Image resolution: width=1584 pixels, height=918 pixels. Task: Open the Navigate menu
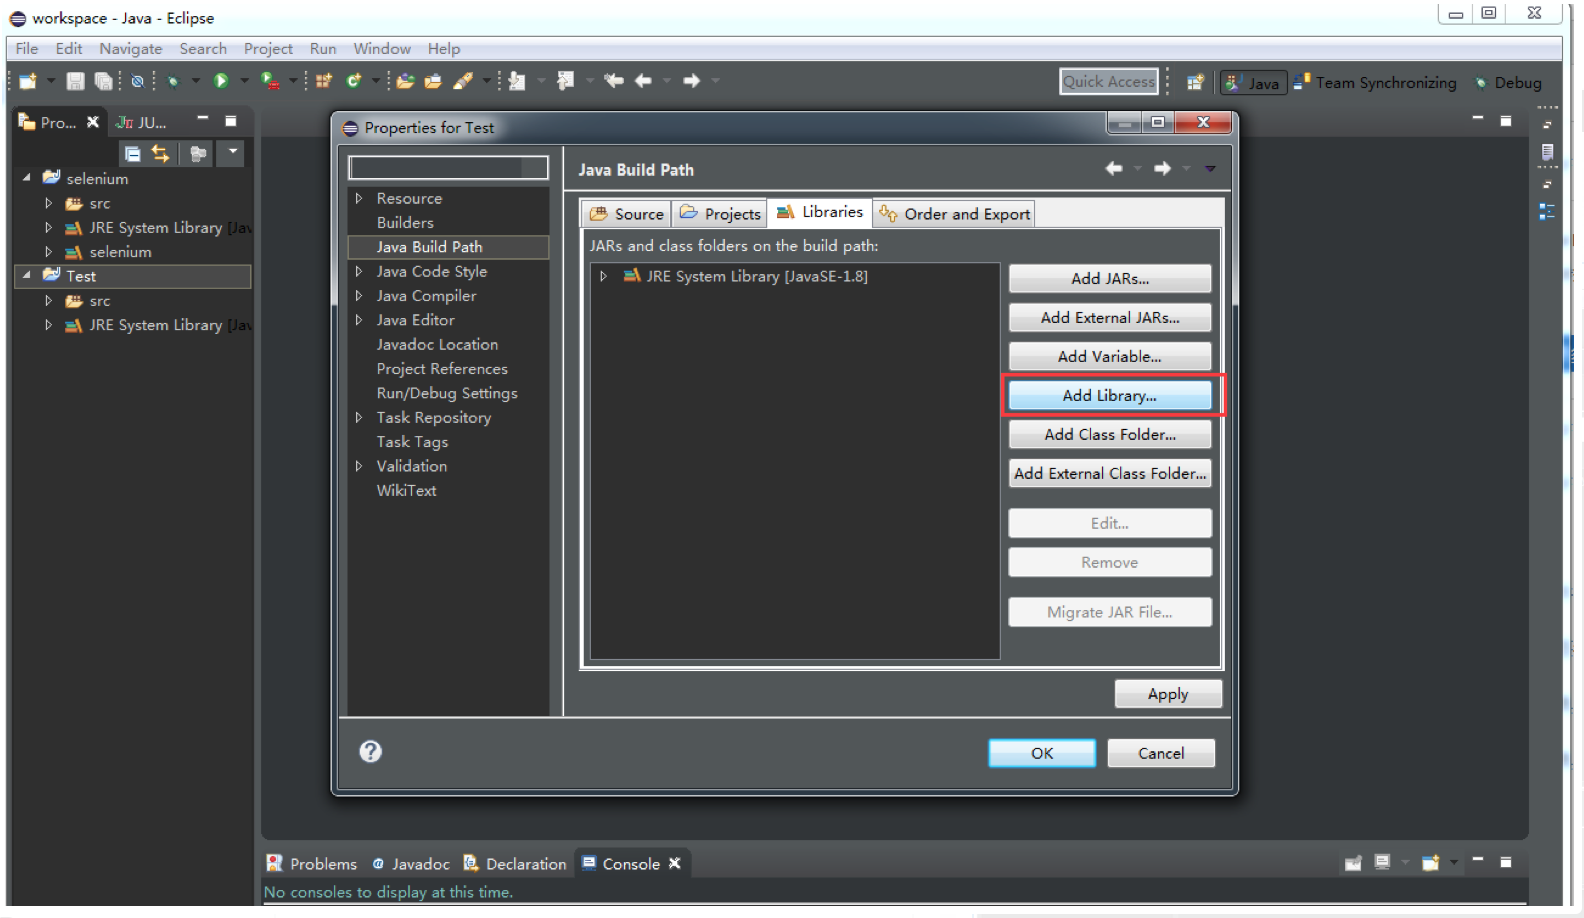[130, 49]
